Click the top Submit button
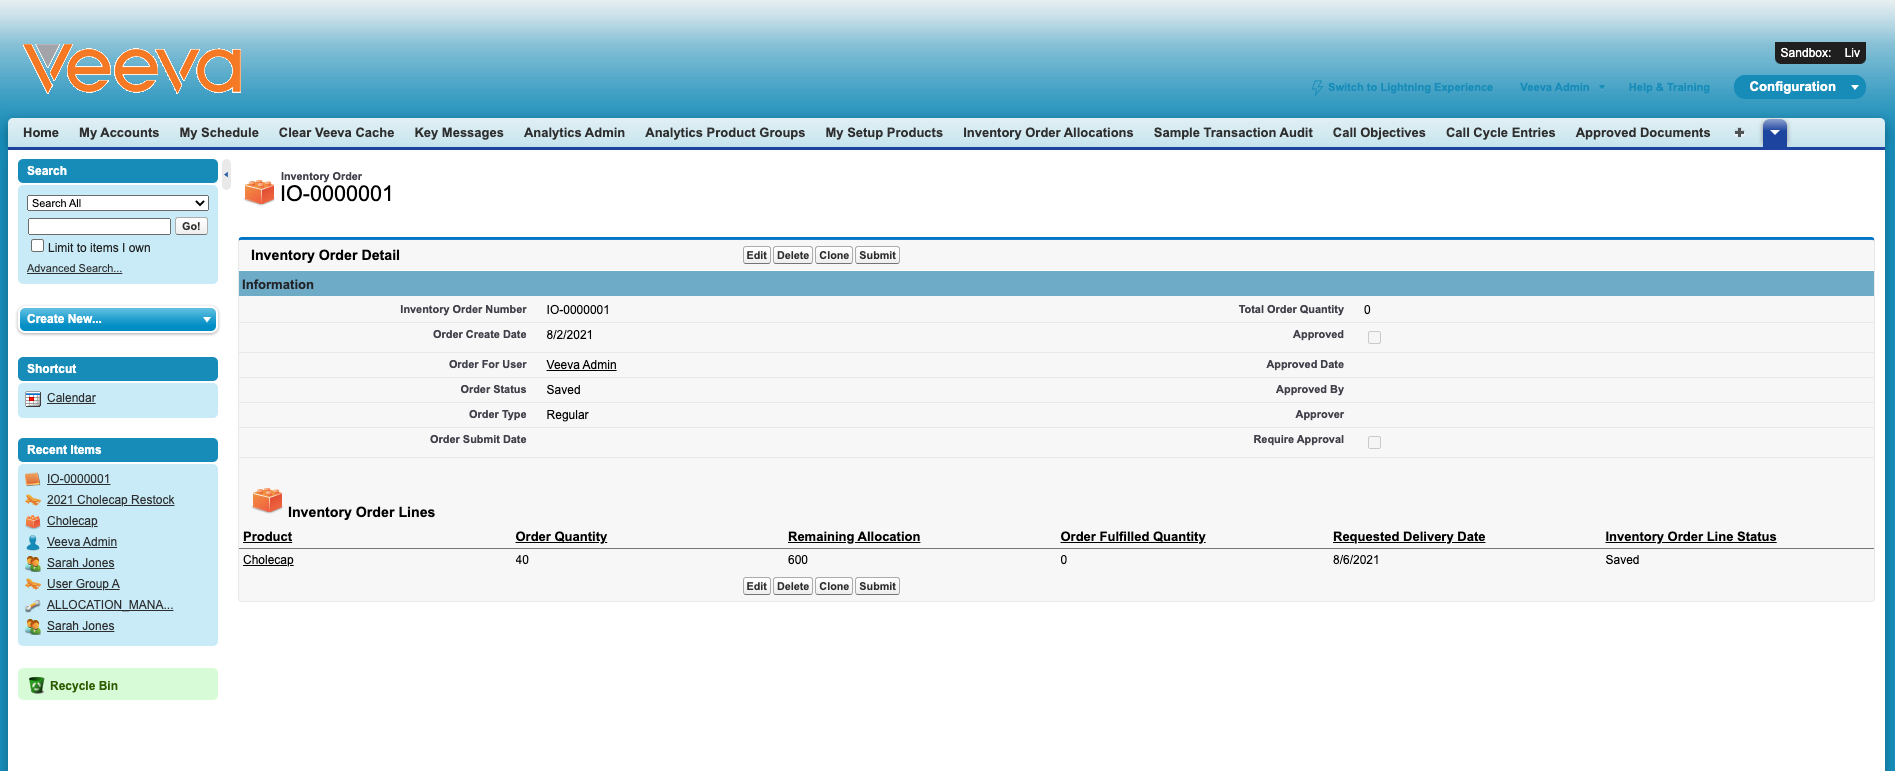The width and height of the screenshot is (1895, 771). pos(877,256)
